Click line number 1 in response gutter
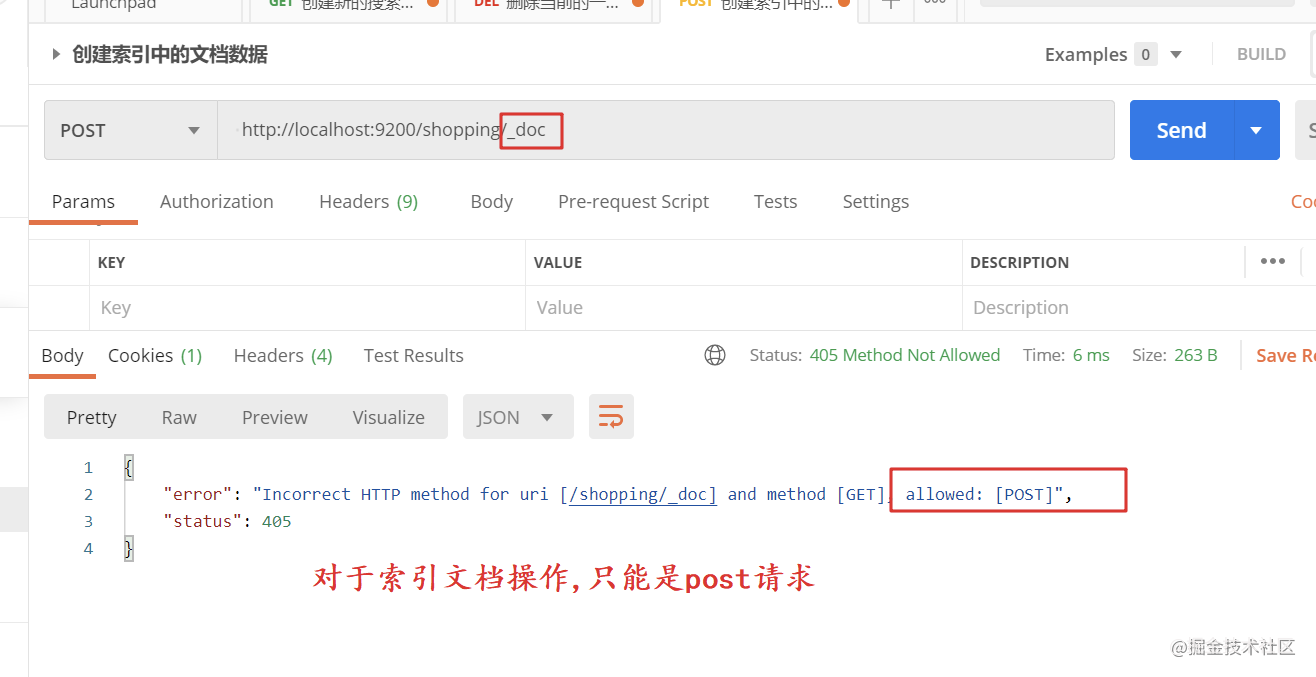 88,467
